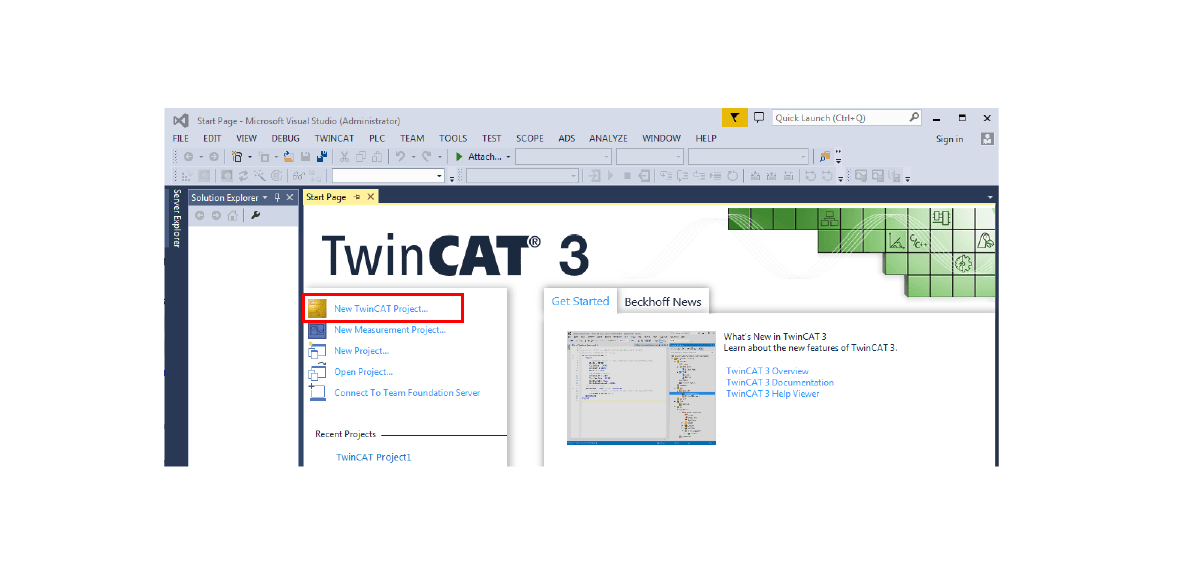Click the Undo toolbar icon
The image size is (1200, 570).
coord(400,157)
